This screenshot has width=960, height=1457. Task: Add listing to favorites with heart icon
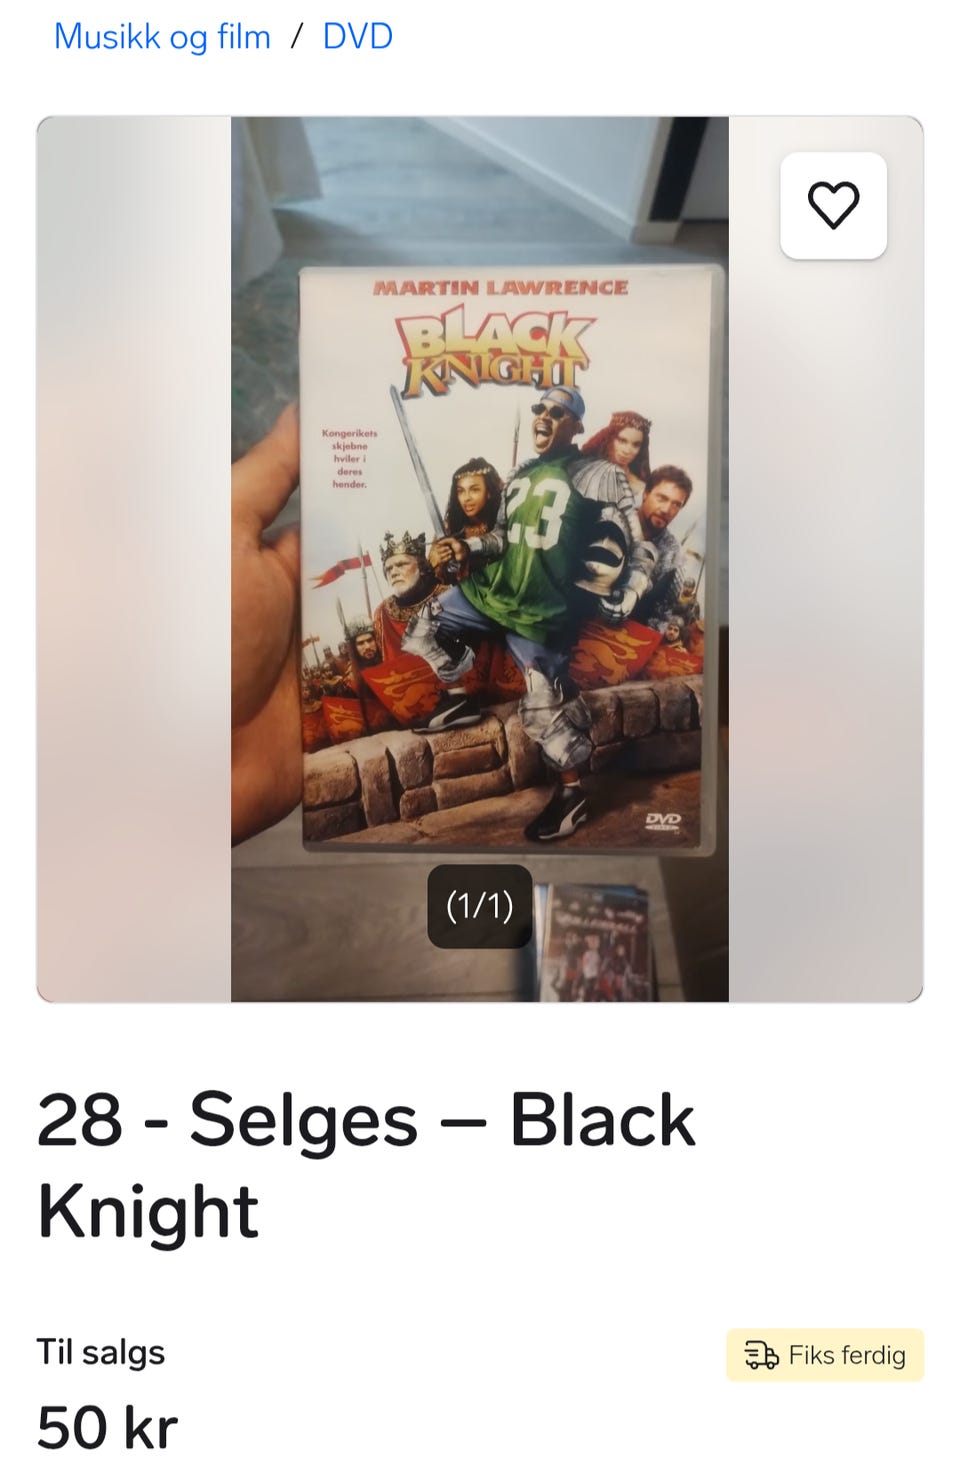833,206
